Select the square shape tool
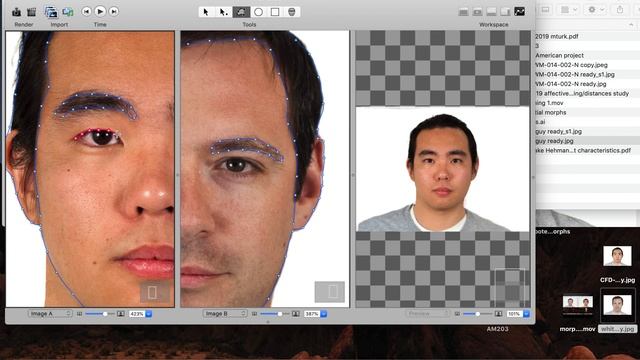Image resolution: width=640 pixels, height=360 pixels. 275,12
